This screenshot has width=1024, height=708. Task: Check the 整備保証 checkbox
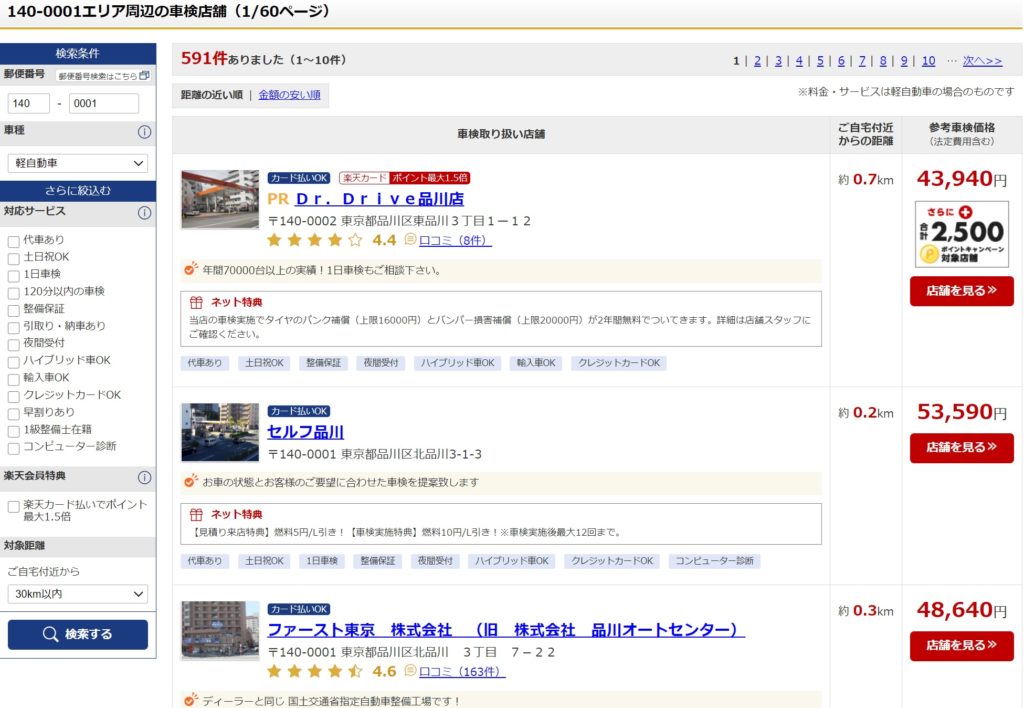(13, 310)
